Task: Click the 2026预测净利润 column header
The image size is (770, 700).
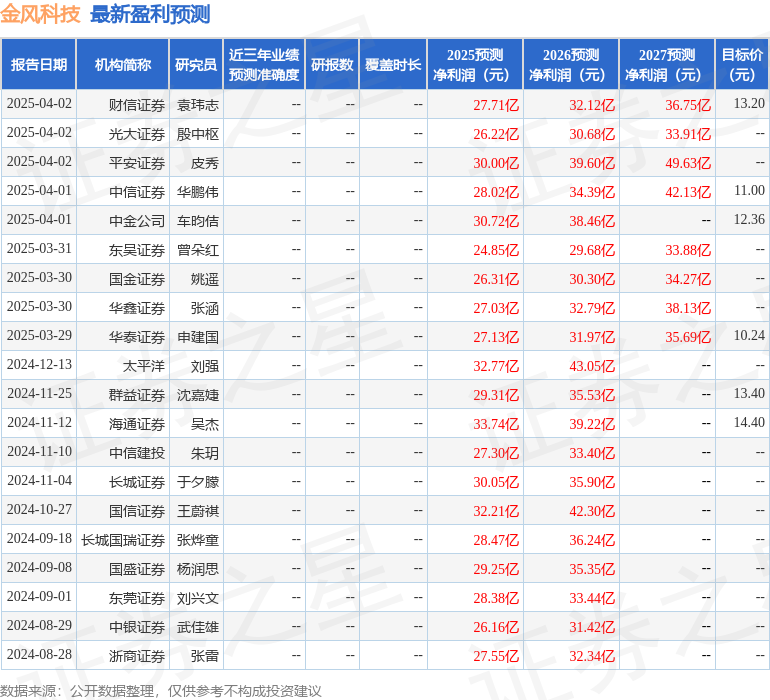Action: (571, 65)
